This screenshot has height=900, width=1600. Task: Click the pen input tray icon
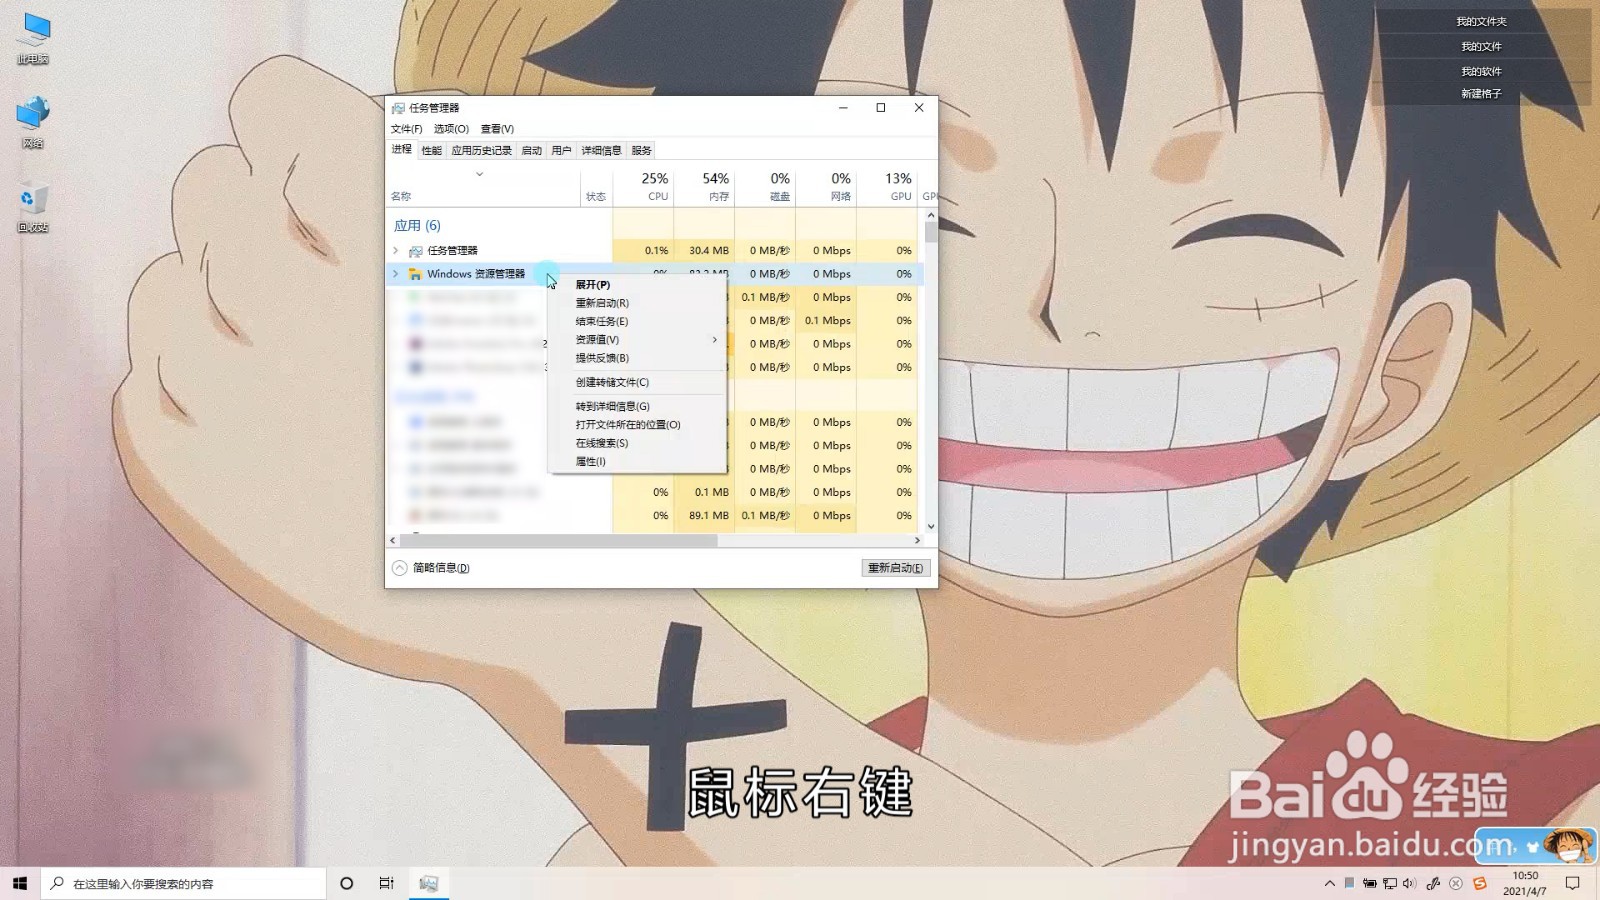(x=1433, y=883)
